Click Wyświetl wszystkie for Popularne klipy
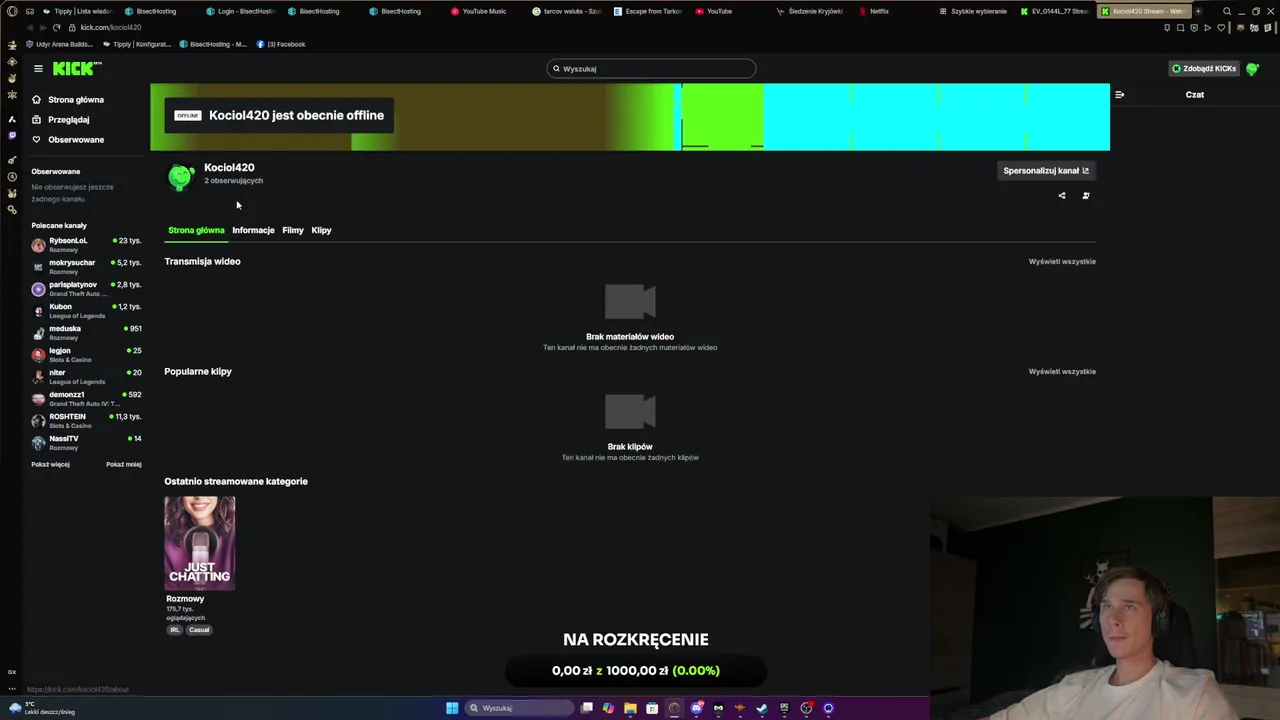Image resolution: width=1280 pixels, height=720 pixels. [x=1062, y=372]
